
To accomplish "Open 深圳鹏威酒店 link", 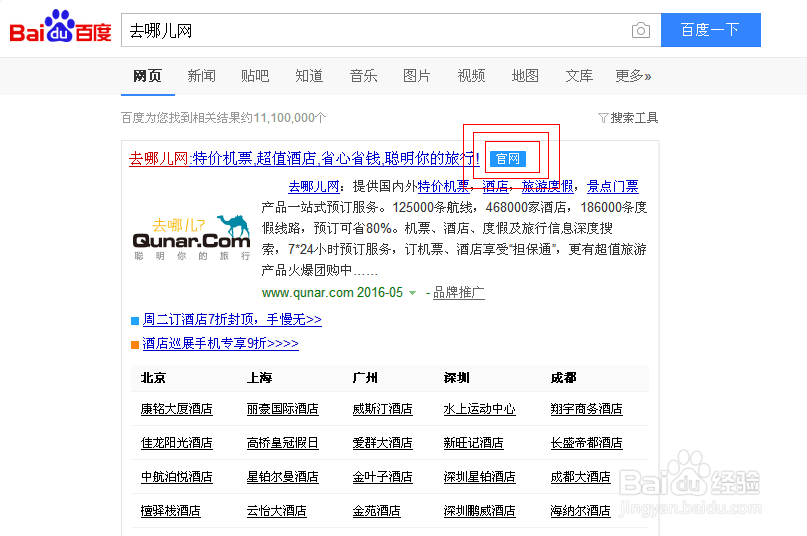I will coord(480,511).
